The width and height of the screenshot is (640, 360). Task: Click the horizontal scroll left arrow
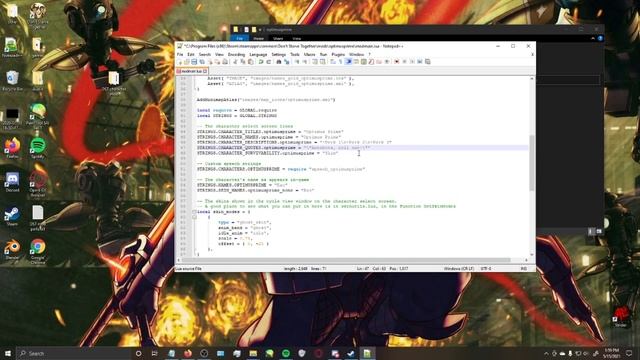click(178, 260)
